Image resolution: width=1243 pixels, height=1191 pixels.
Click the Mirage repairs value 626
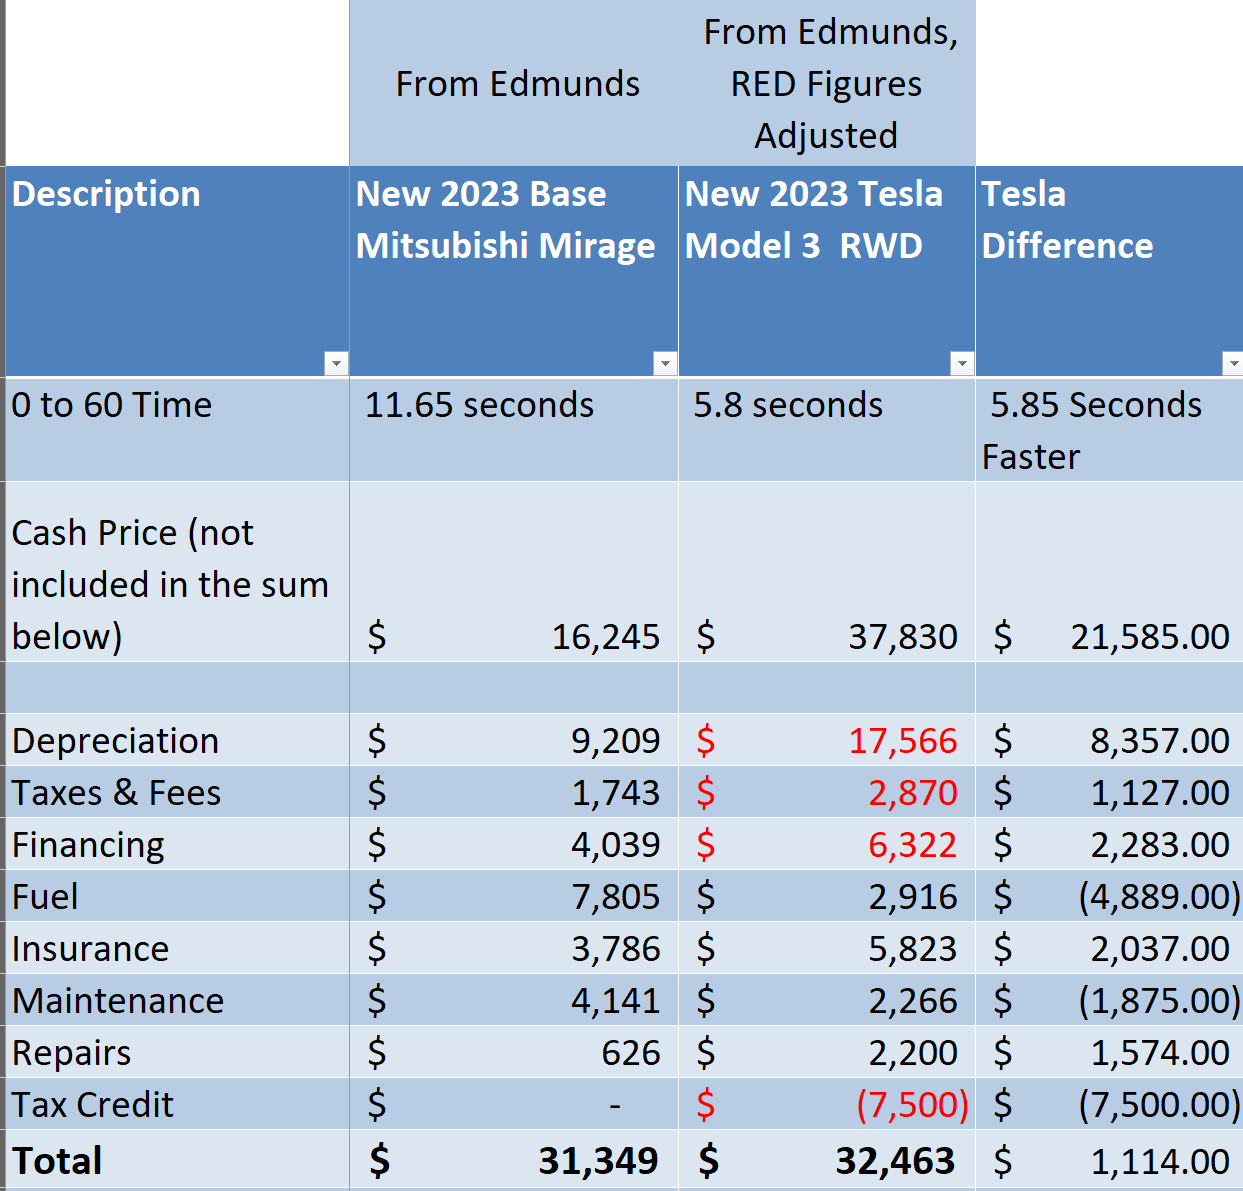pos(631,1053)
